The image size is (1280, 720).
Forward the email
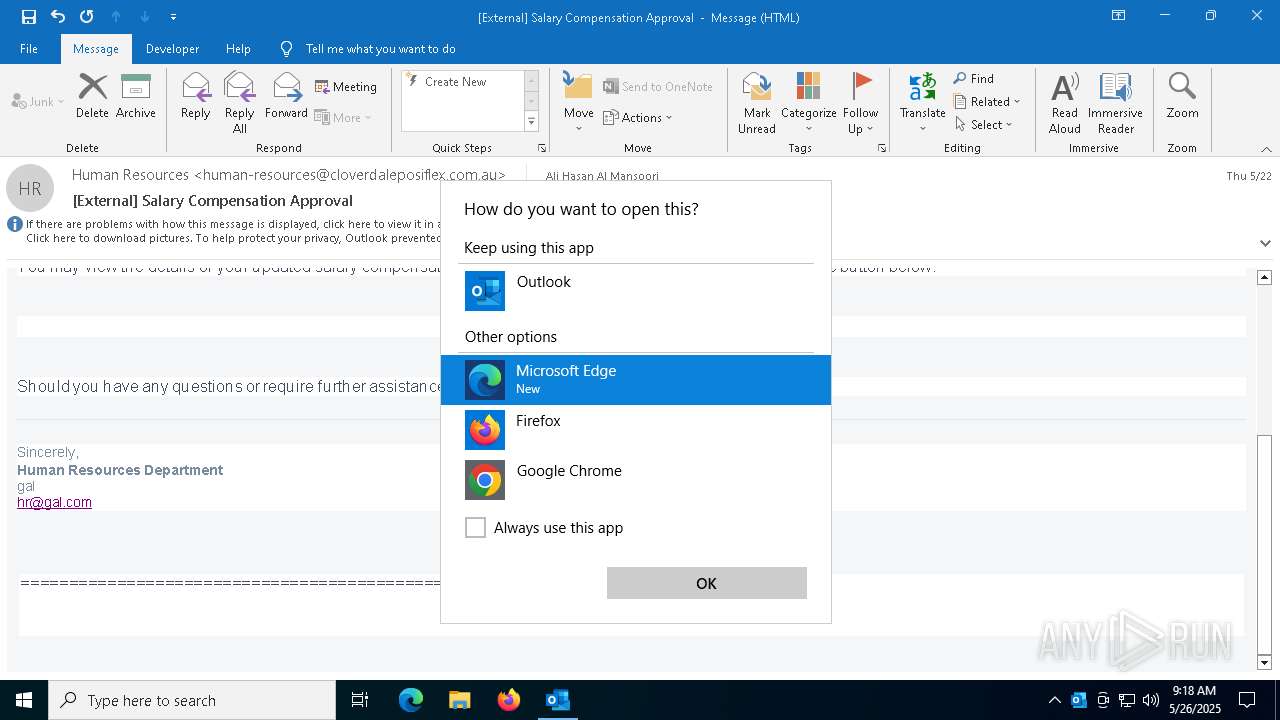286,96
